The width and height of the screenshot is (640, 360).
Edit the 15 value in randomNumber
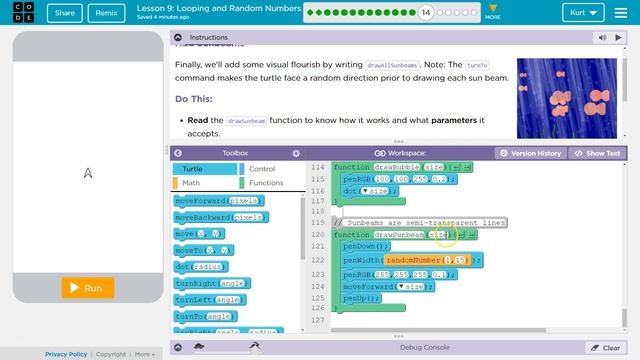(x=460, y=260)
